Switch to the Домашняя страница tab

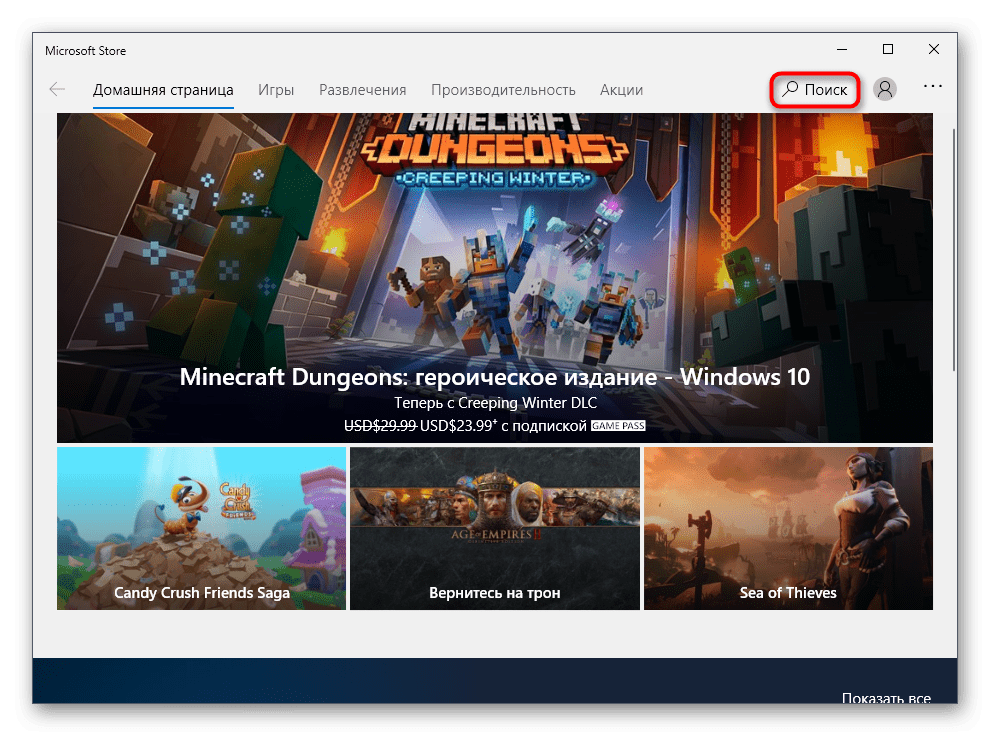pyautogui.click(x=163, y=89)
